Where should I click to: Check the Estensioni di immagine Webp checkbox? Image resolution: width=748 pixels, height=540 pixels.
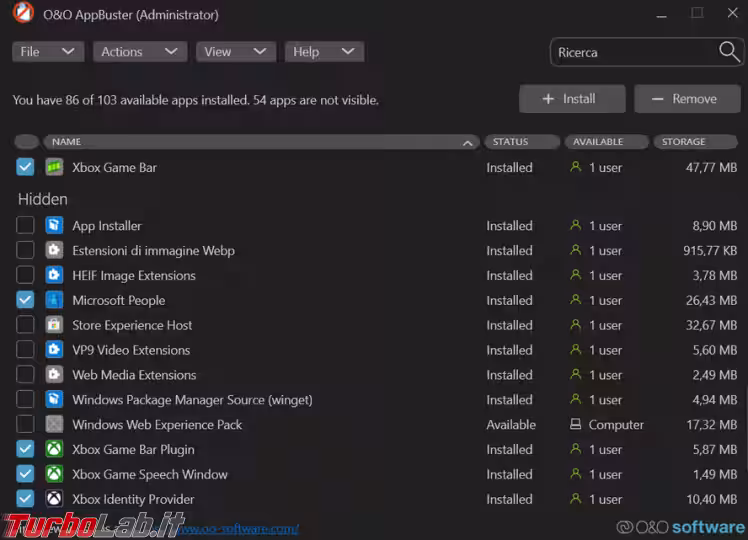point(25,250)
